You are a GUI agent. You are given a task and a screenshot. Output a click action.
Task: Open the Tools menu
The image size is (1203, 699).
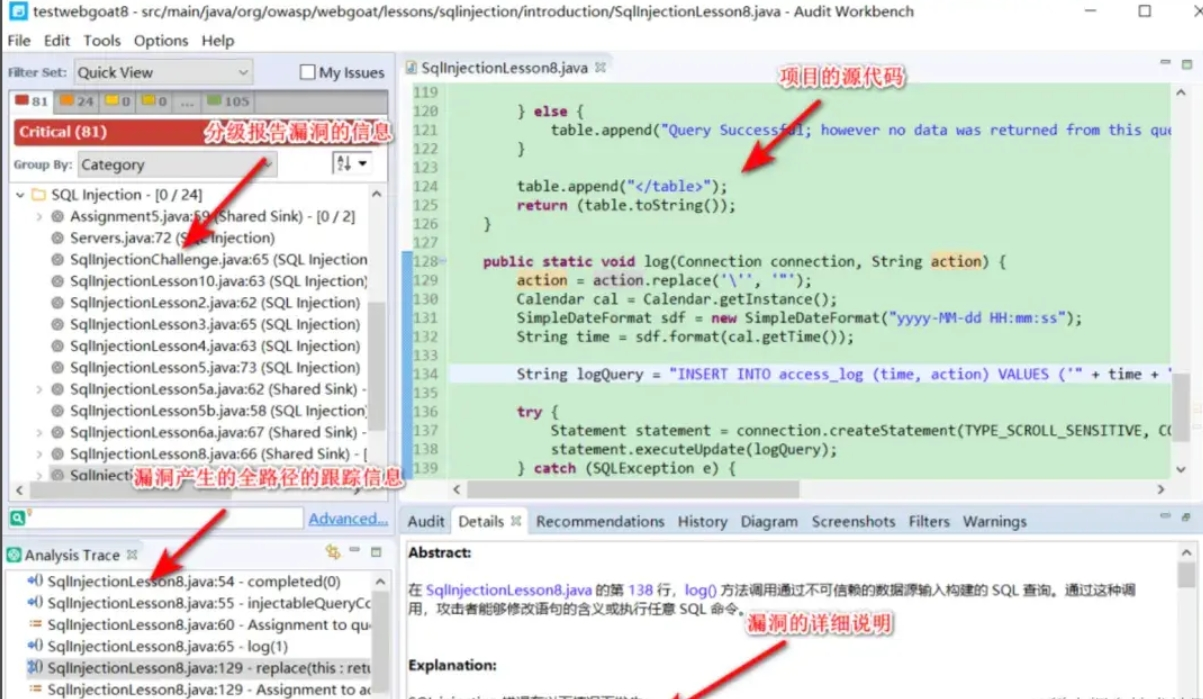[102, 41]
